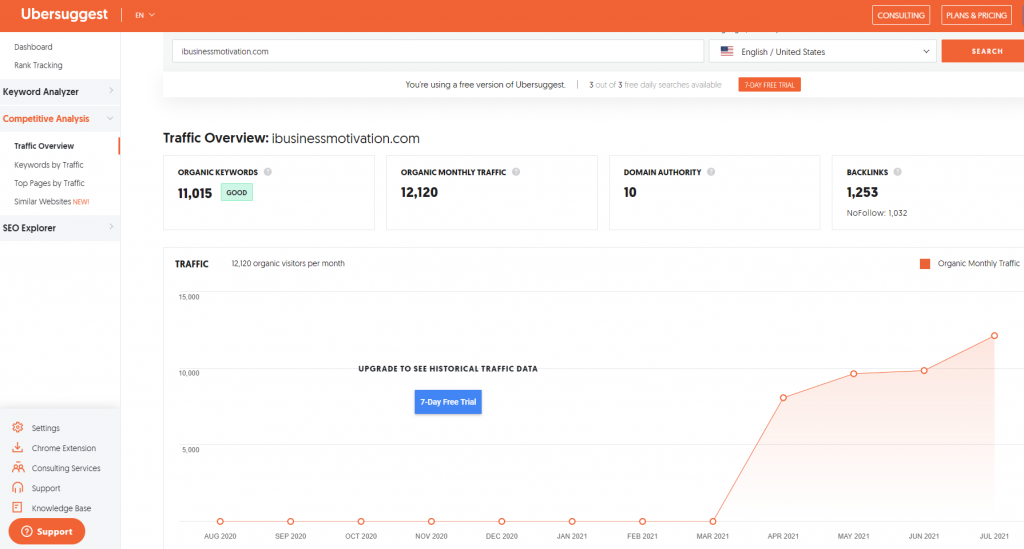Open Top Pages by Traffic

tap(50, 183)
